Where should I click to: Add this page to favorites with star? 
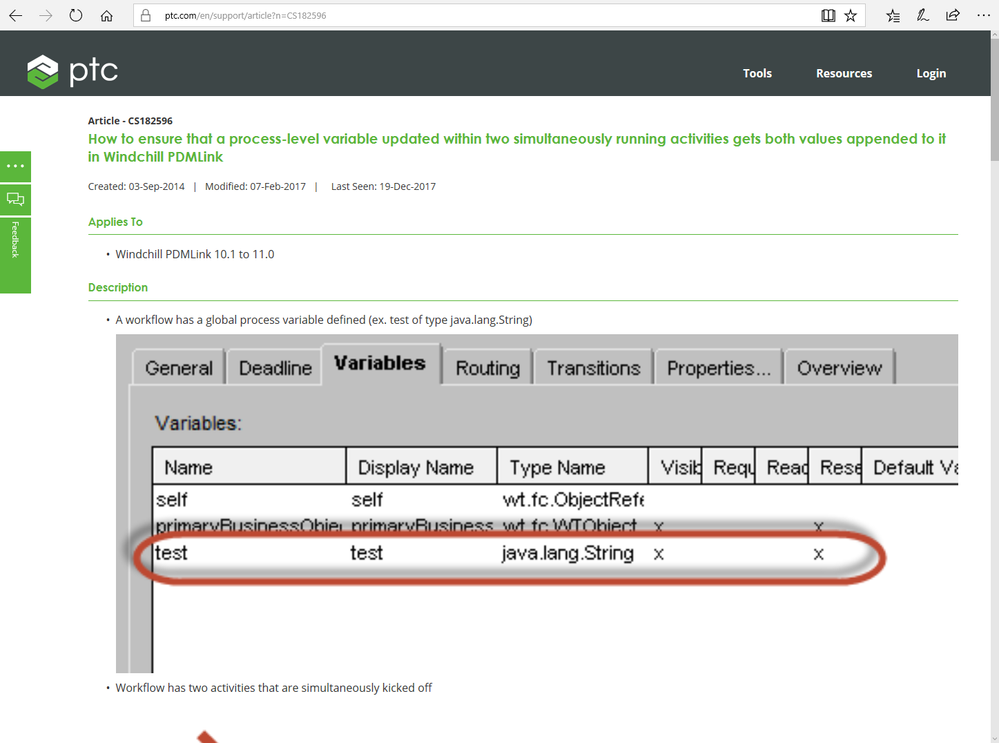click(851, 15)
